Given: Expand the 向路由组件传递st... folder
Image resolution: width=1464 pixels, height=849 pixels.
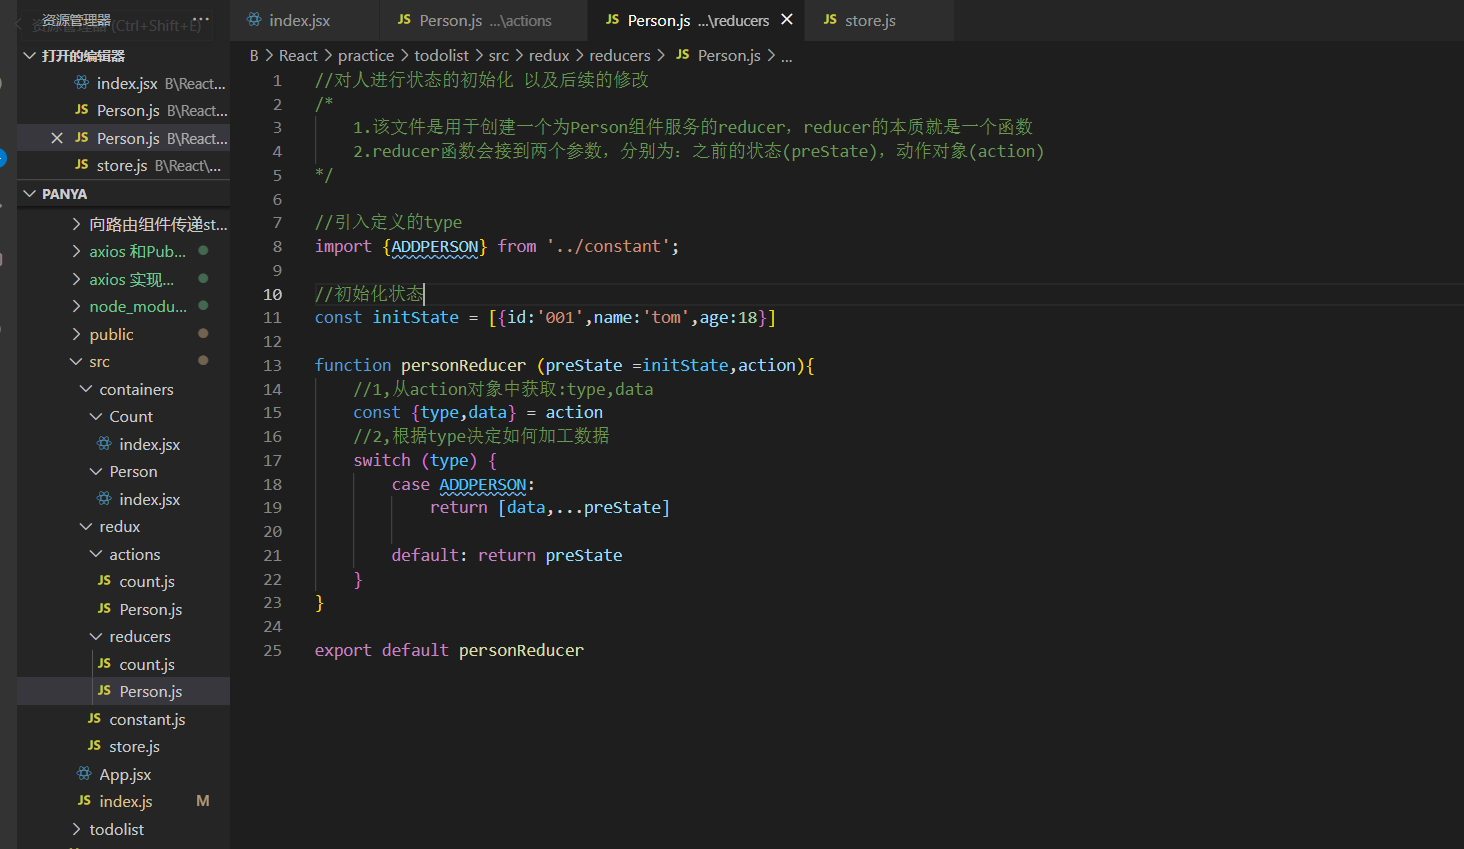Looking at the screenshot, I should 124,224.
